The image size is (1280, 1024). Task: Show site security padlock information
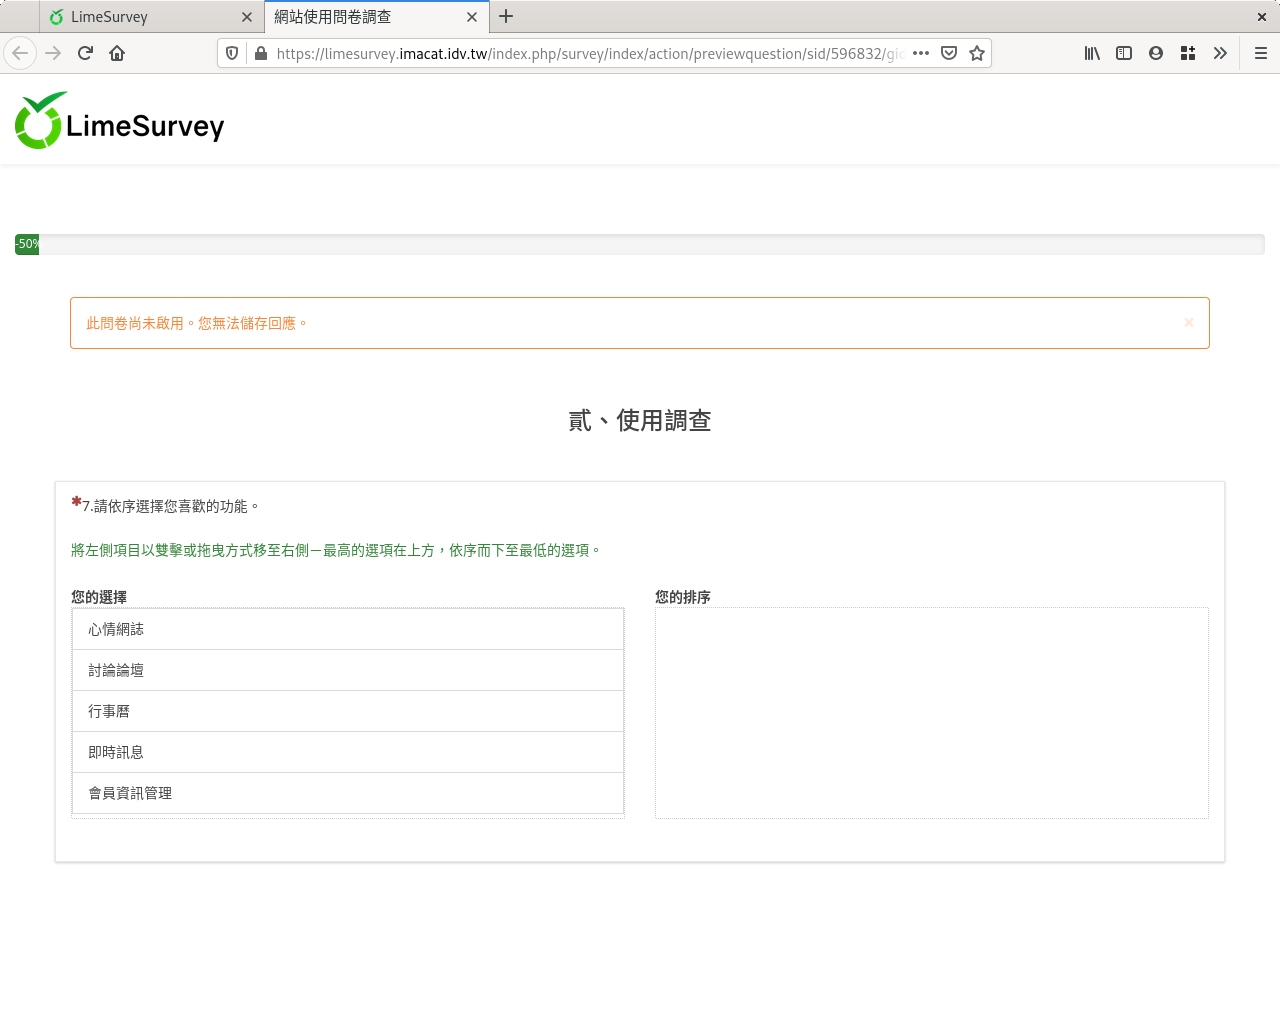point(261,53)
